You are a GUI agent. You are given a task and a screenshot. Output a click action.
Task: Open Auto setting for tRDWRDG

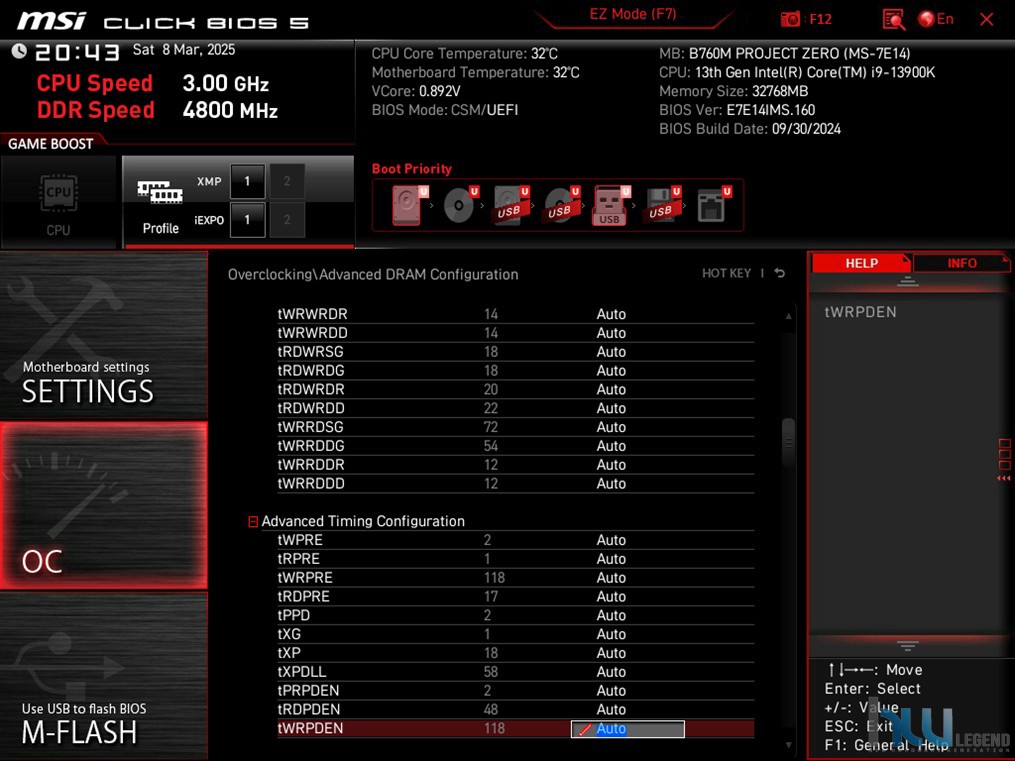610,370
